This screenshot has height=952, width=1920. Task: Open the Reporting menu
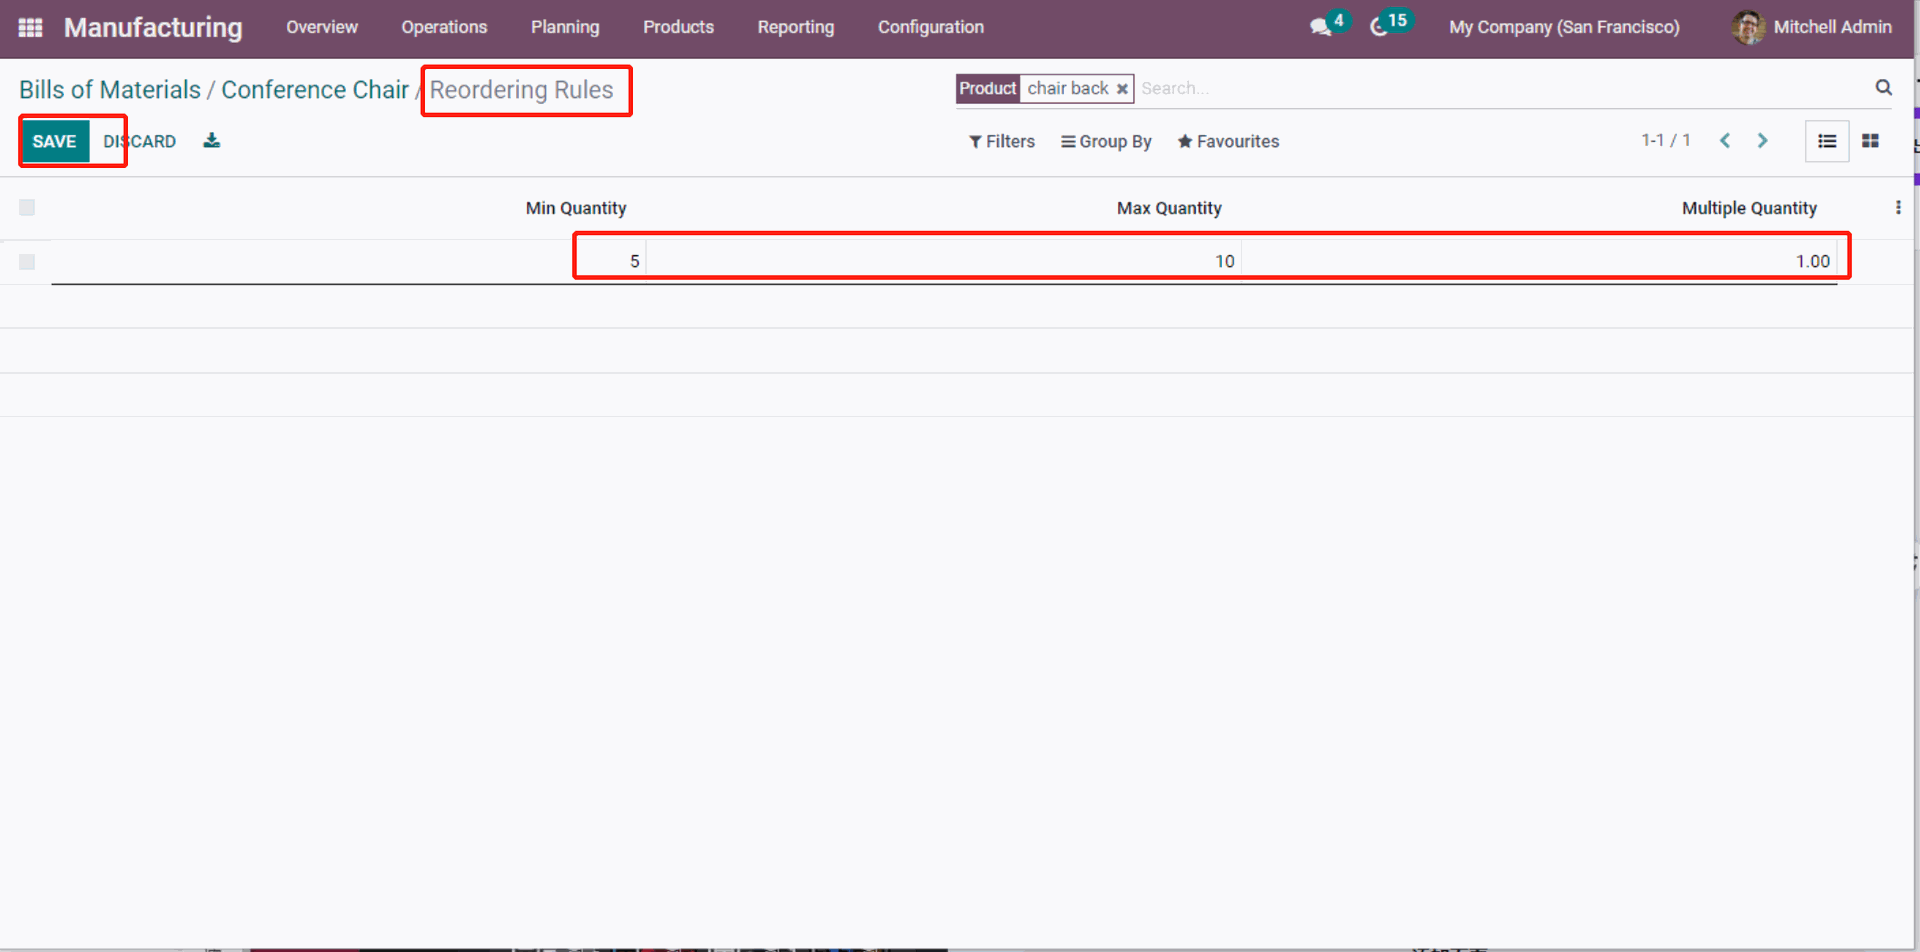(x=795, y=27)
